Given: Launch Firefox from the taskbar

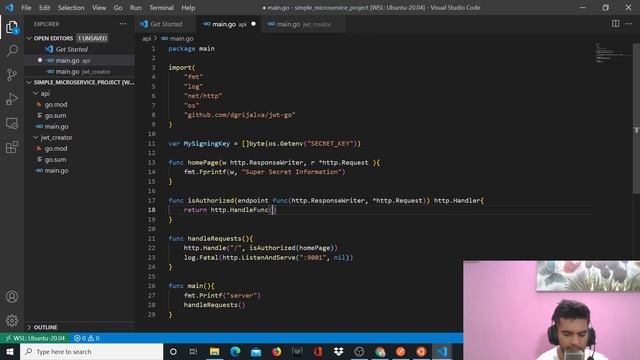Looking at the screenshot, I should click(x=276, y=351).
